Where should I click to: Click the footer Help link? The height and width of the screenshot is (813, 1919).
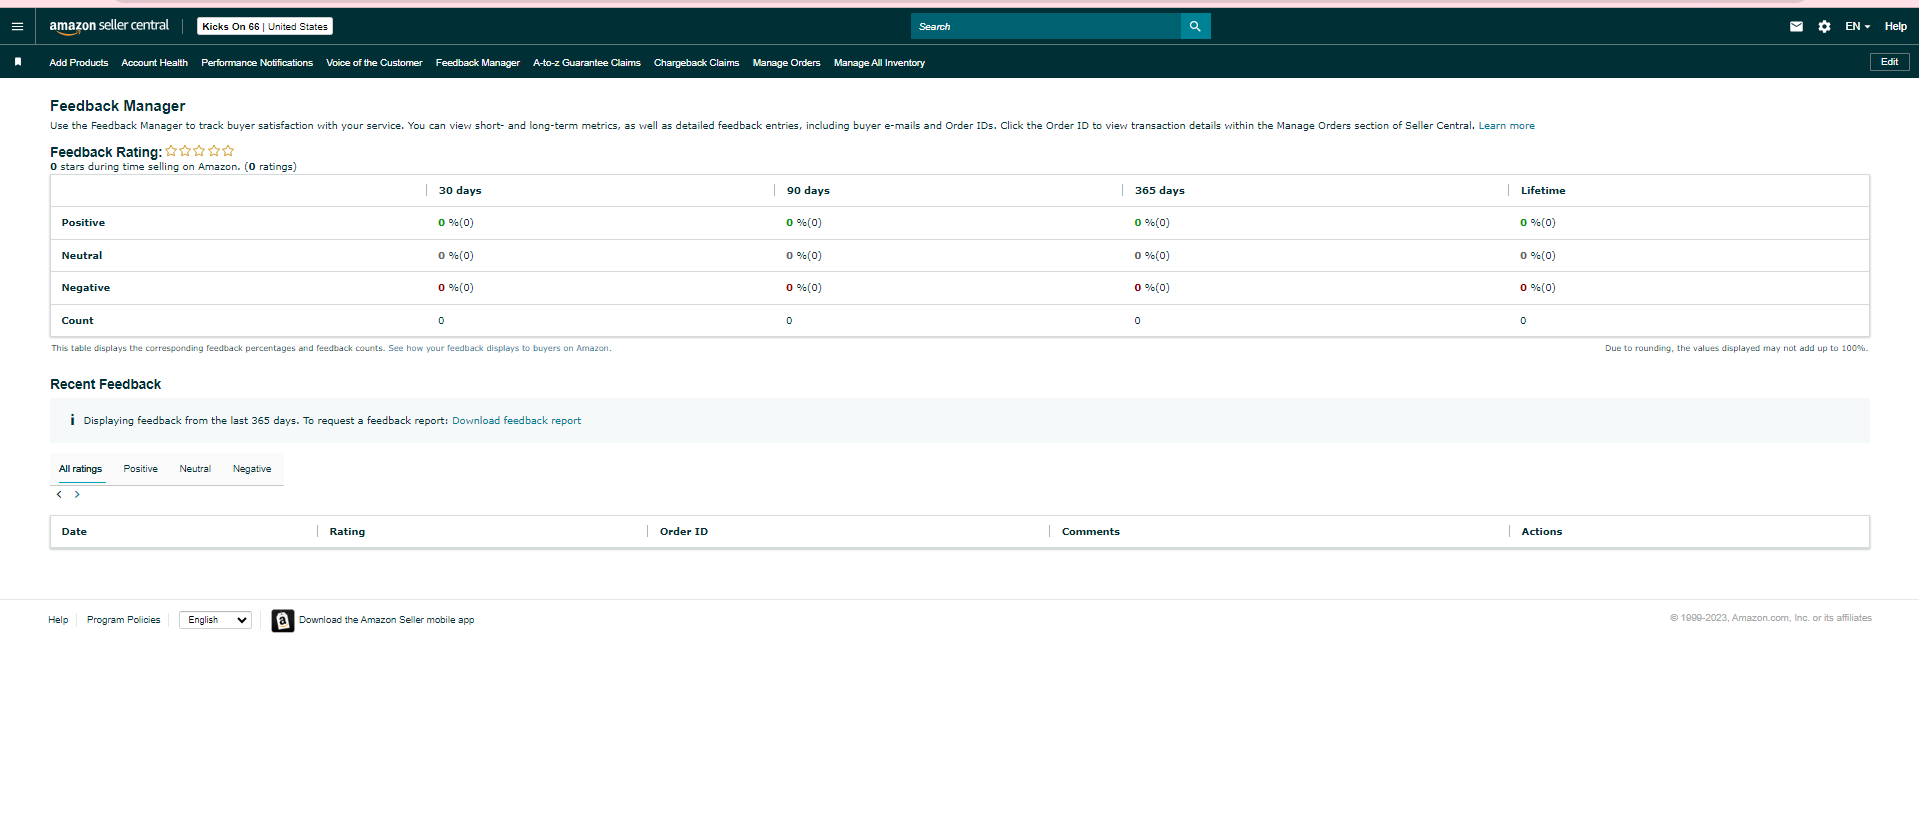tap(58, 620)
